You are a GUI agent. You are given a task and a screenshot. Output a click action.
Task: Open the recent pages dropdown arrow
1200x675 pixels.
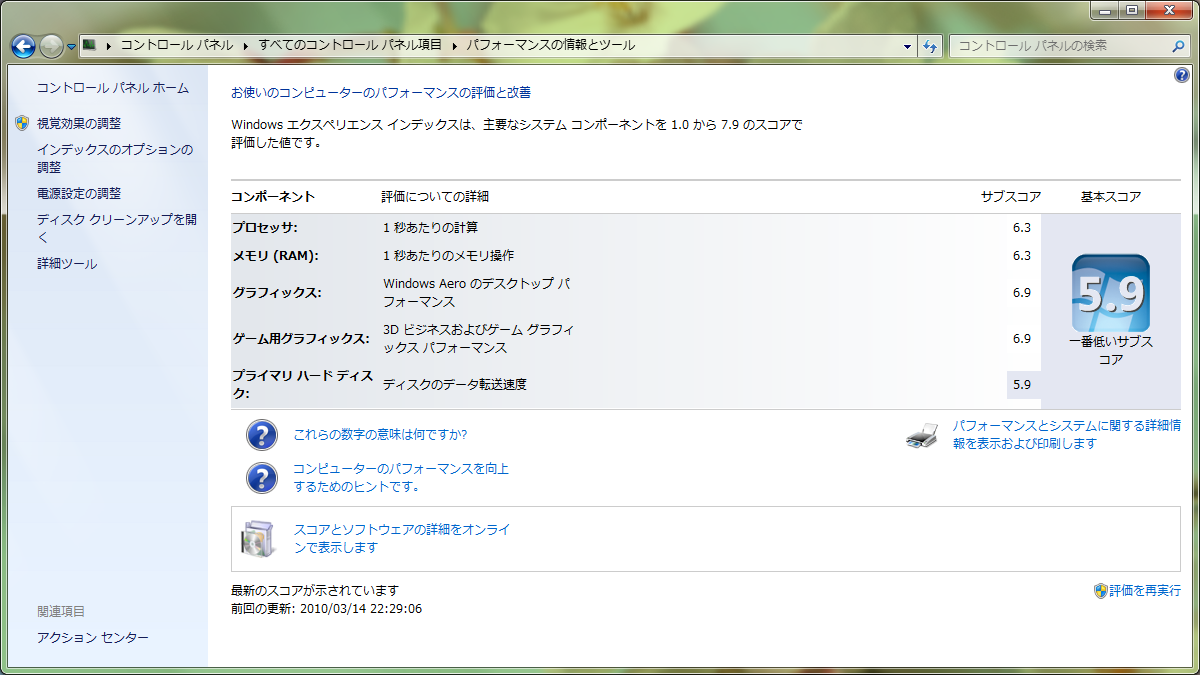(71, 46)
